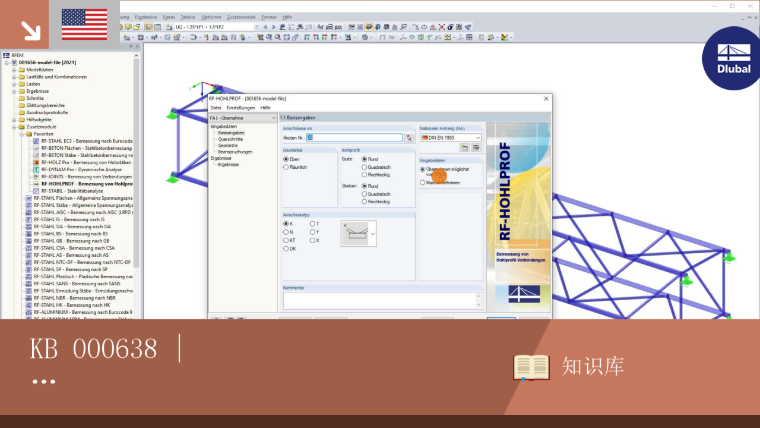The width and height of the screenshot is (760, 428).
Task: Click the national annex settings icon button
Action: [x=476, y=147]
